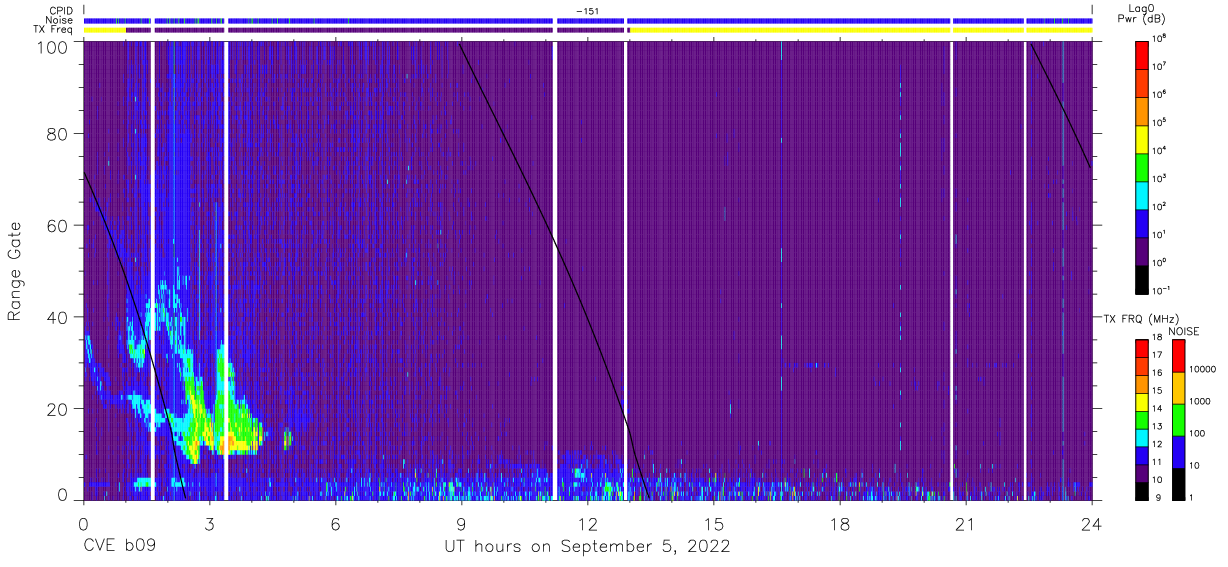1228x567 pixels.
Task: Click x-axis tick label '18'
Action: (x=840, y=524)
